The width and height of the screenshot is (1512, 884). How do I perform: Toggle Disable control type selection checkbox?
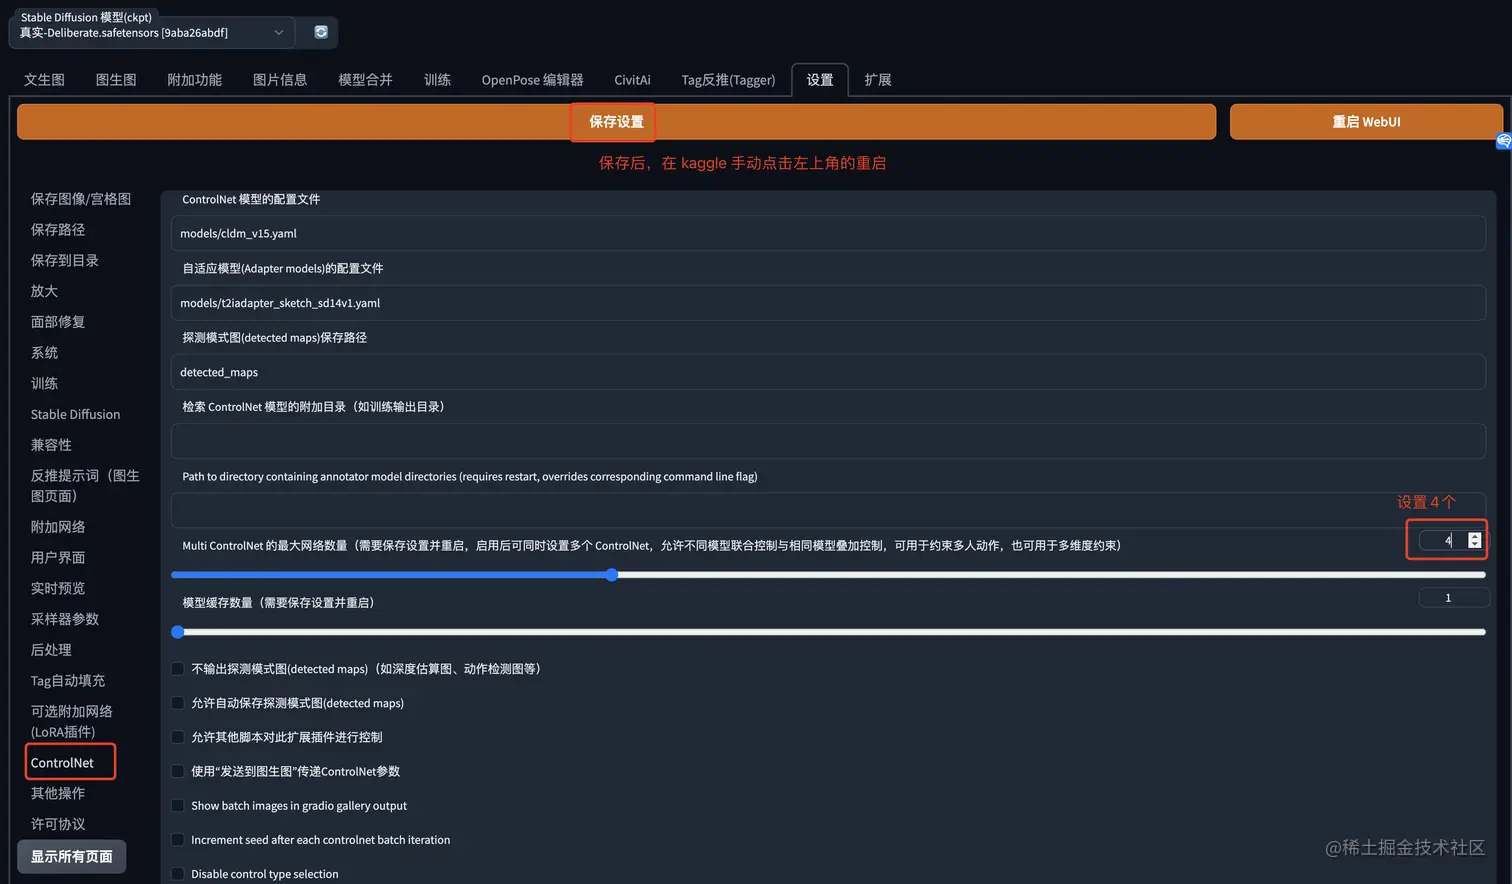pos(178,874)
